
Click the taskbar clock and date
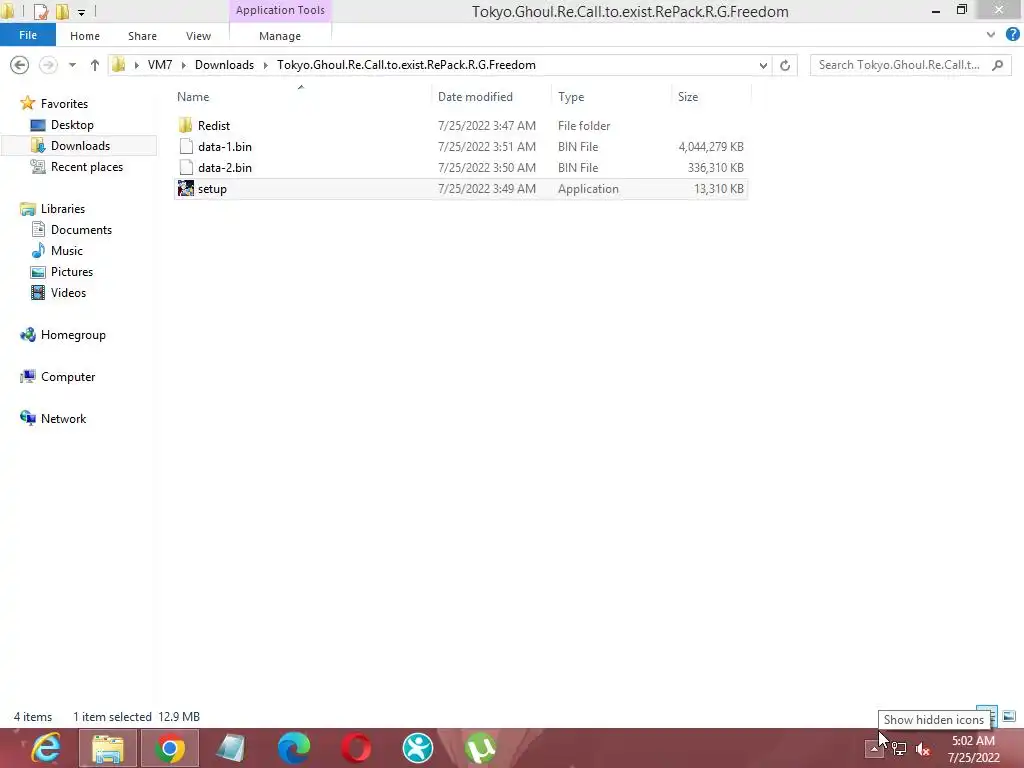point(974,749)
